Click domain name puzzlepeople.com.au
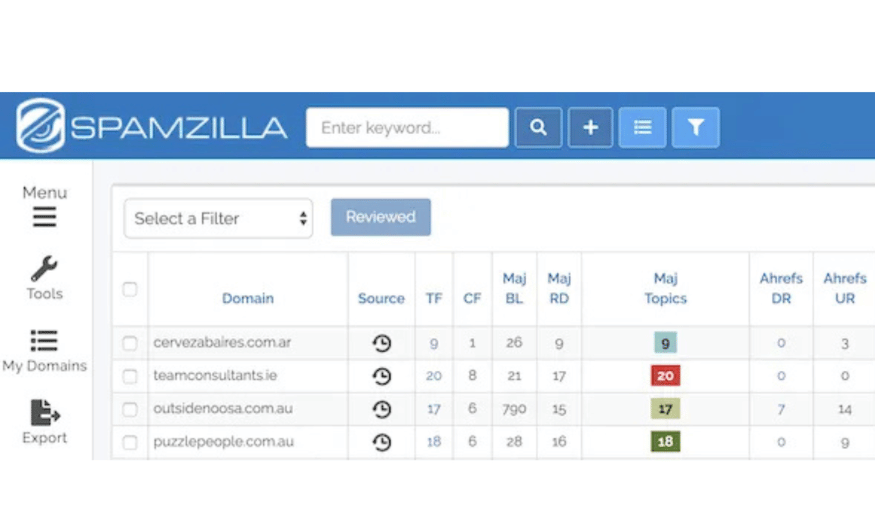The width and height of the screenshot is (875, 525). pos(223,442)
